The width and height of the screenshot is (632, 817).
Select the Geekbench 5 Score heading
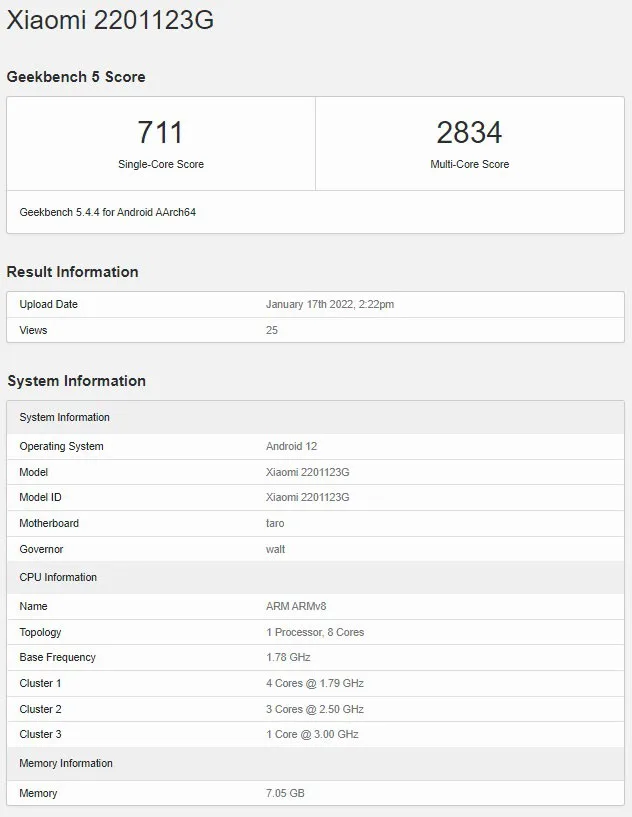coord(76,77)
